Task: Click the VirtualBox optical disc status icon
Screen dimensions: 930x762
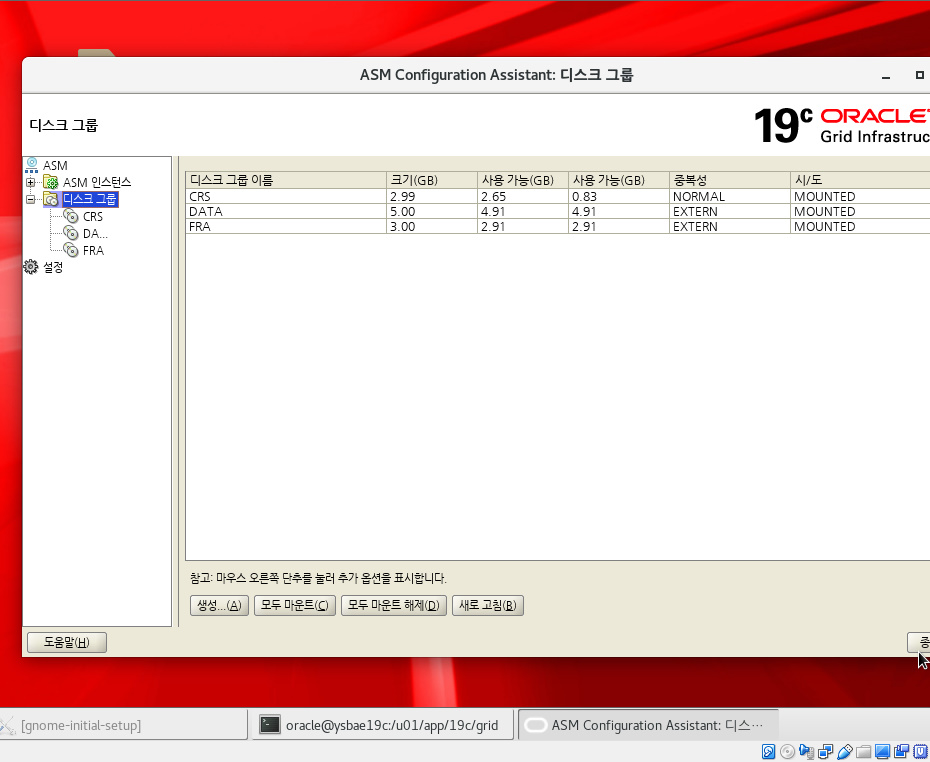Action: coord(787,752)
